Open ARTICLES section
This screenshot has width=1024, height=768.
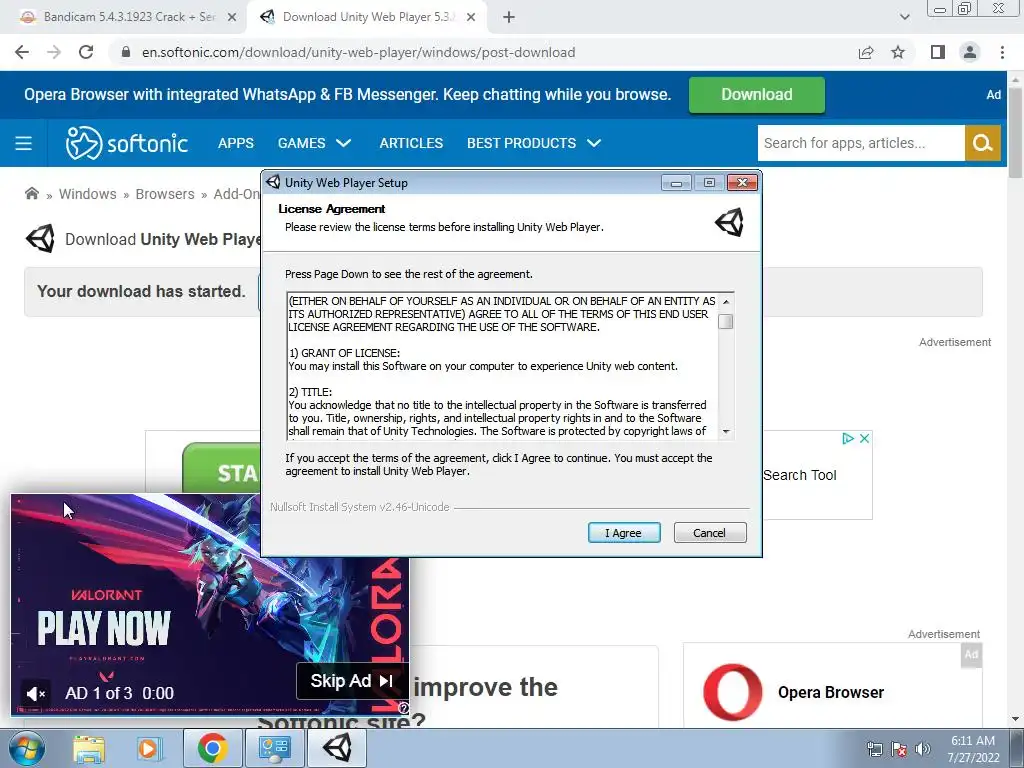pos(411,143)
